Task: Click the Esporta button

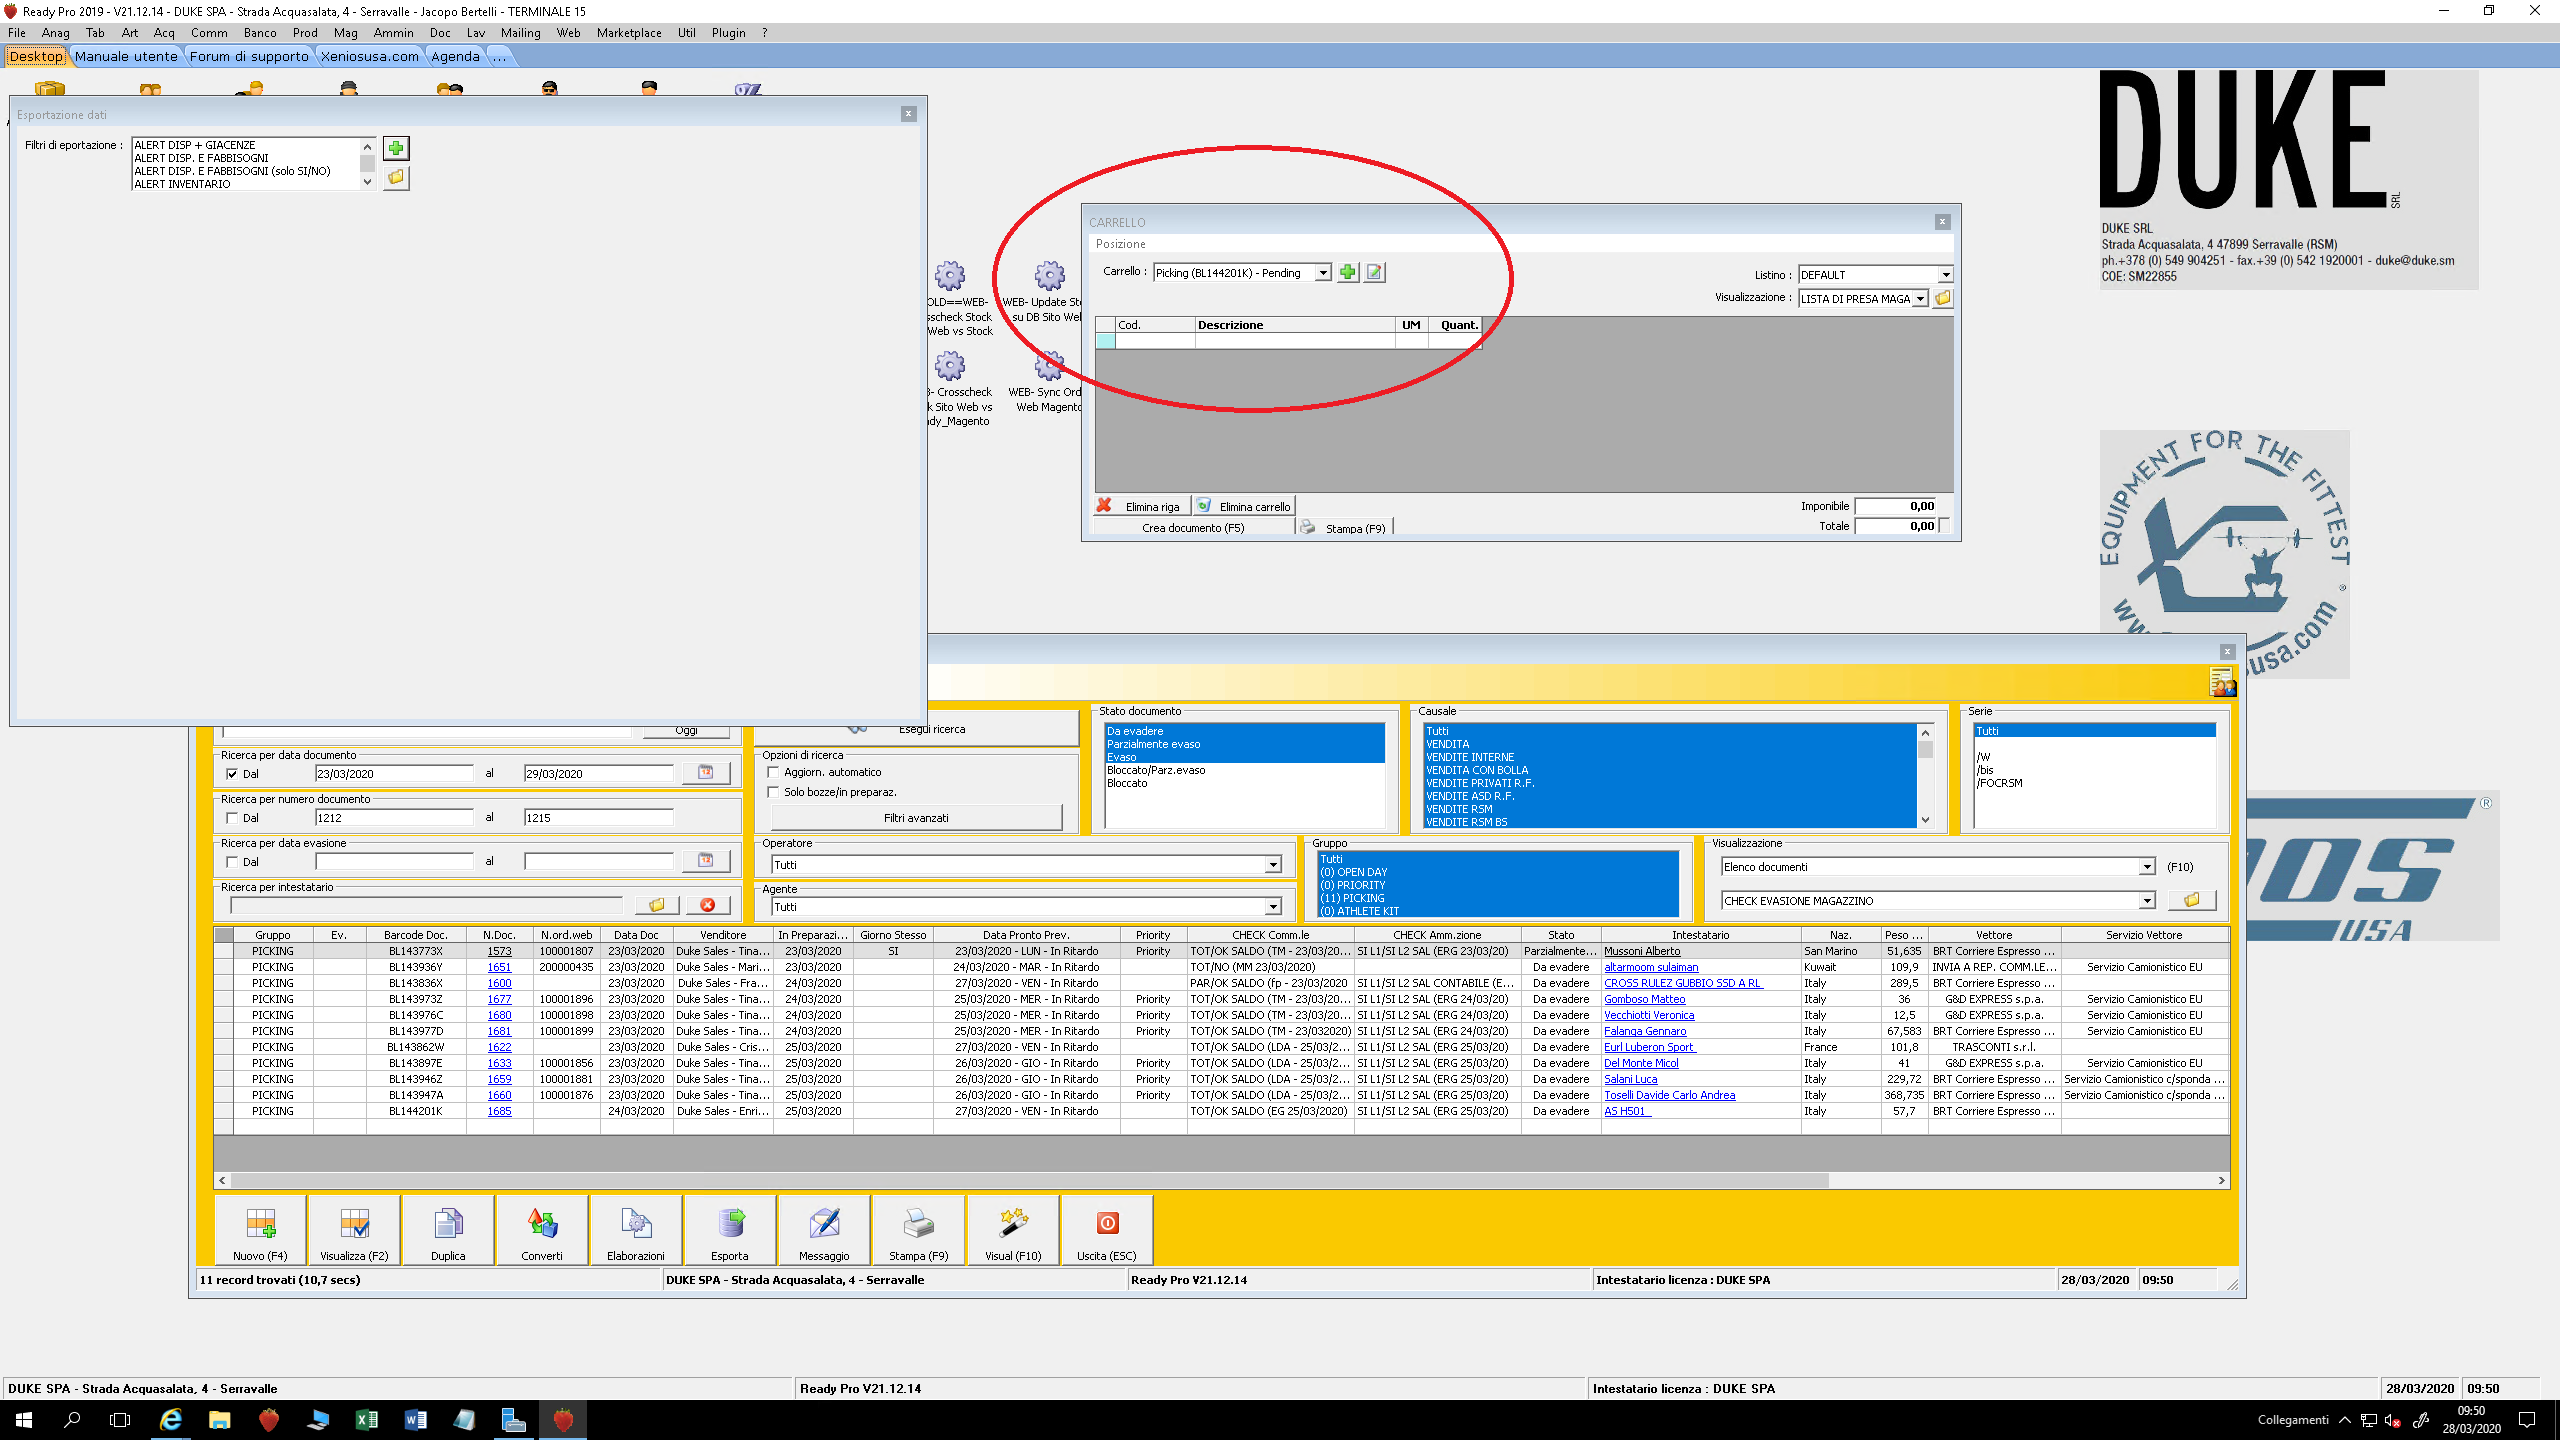Action: [730, 1231]
